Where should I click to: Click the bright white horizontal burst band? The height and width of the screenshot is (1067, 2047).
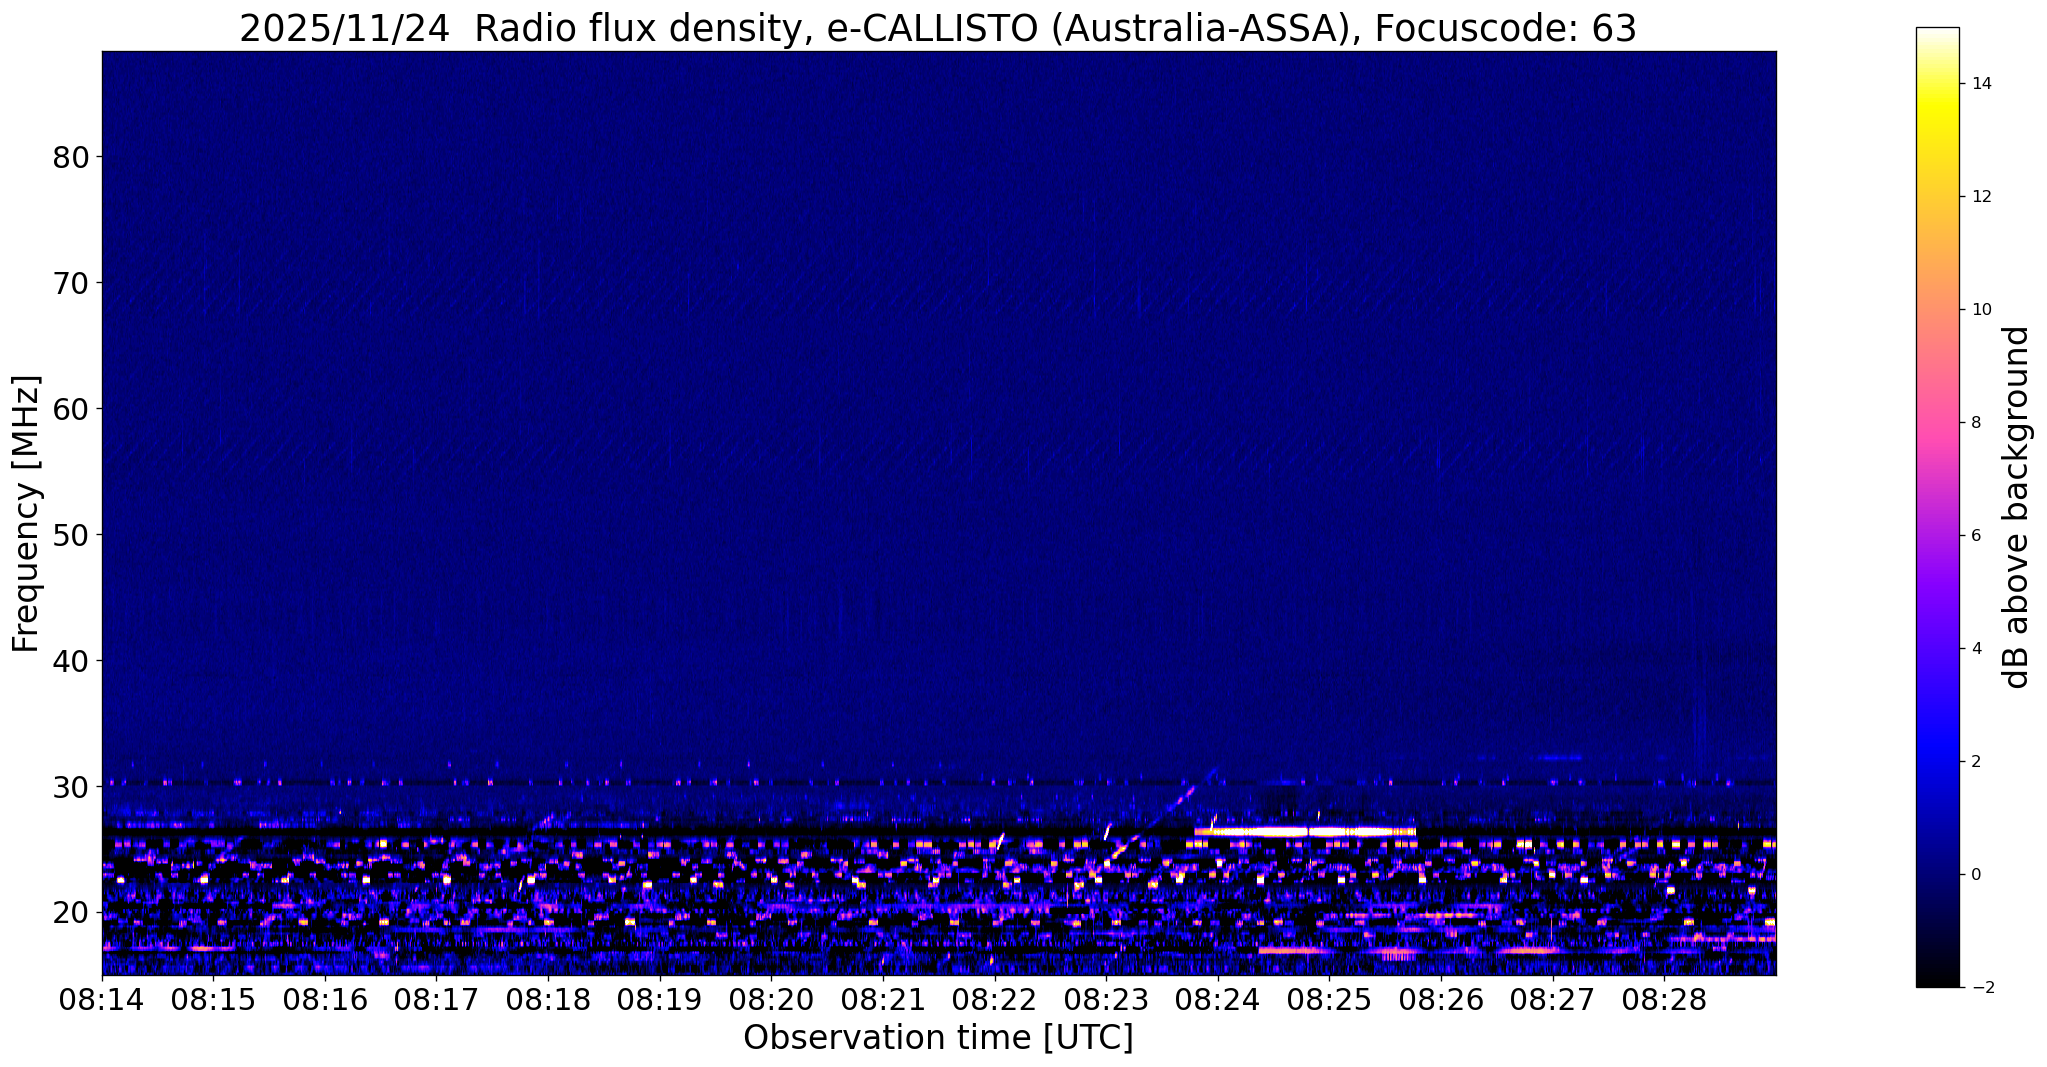(1305, 831)
